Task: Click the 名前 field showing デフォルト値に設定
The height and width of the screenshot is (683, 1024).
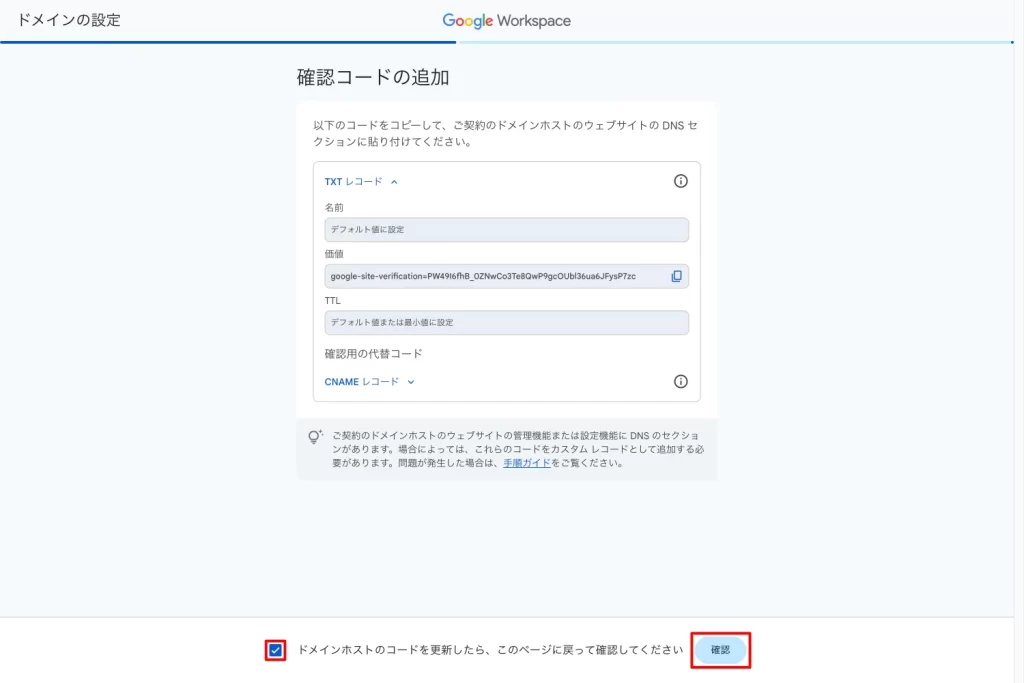Action: [x=505, y=229]
